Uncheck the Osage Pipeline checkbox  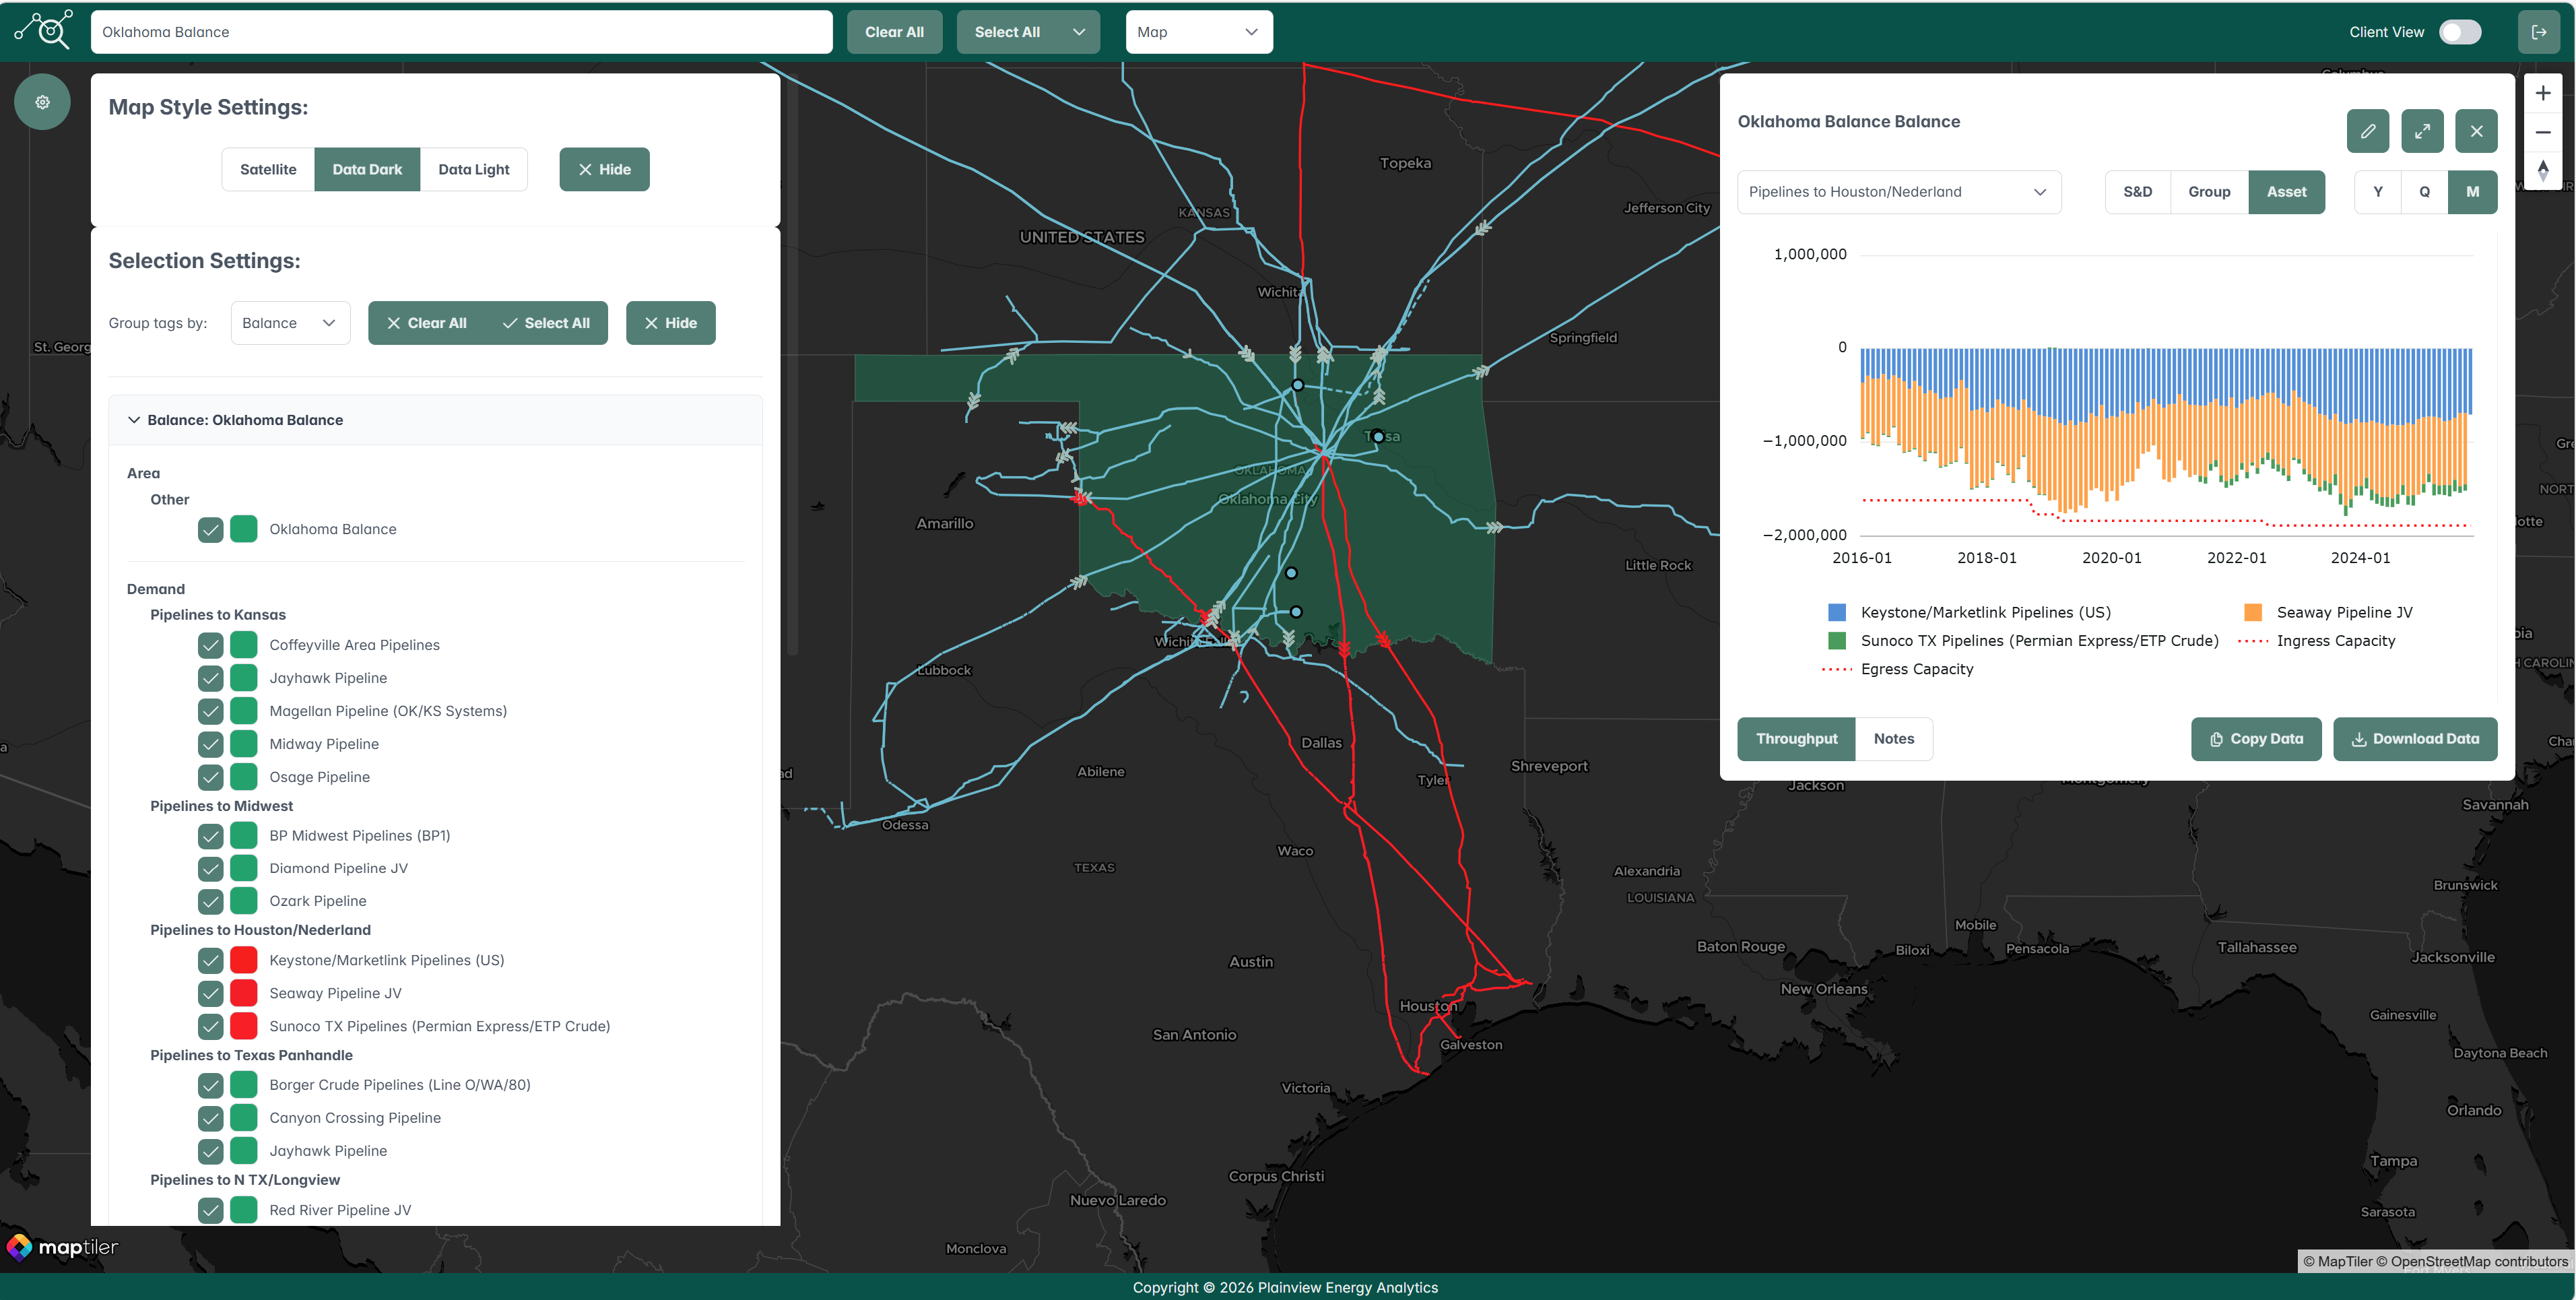tap(210, 777)
